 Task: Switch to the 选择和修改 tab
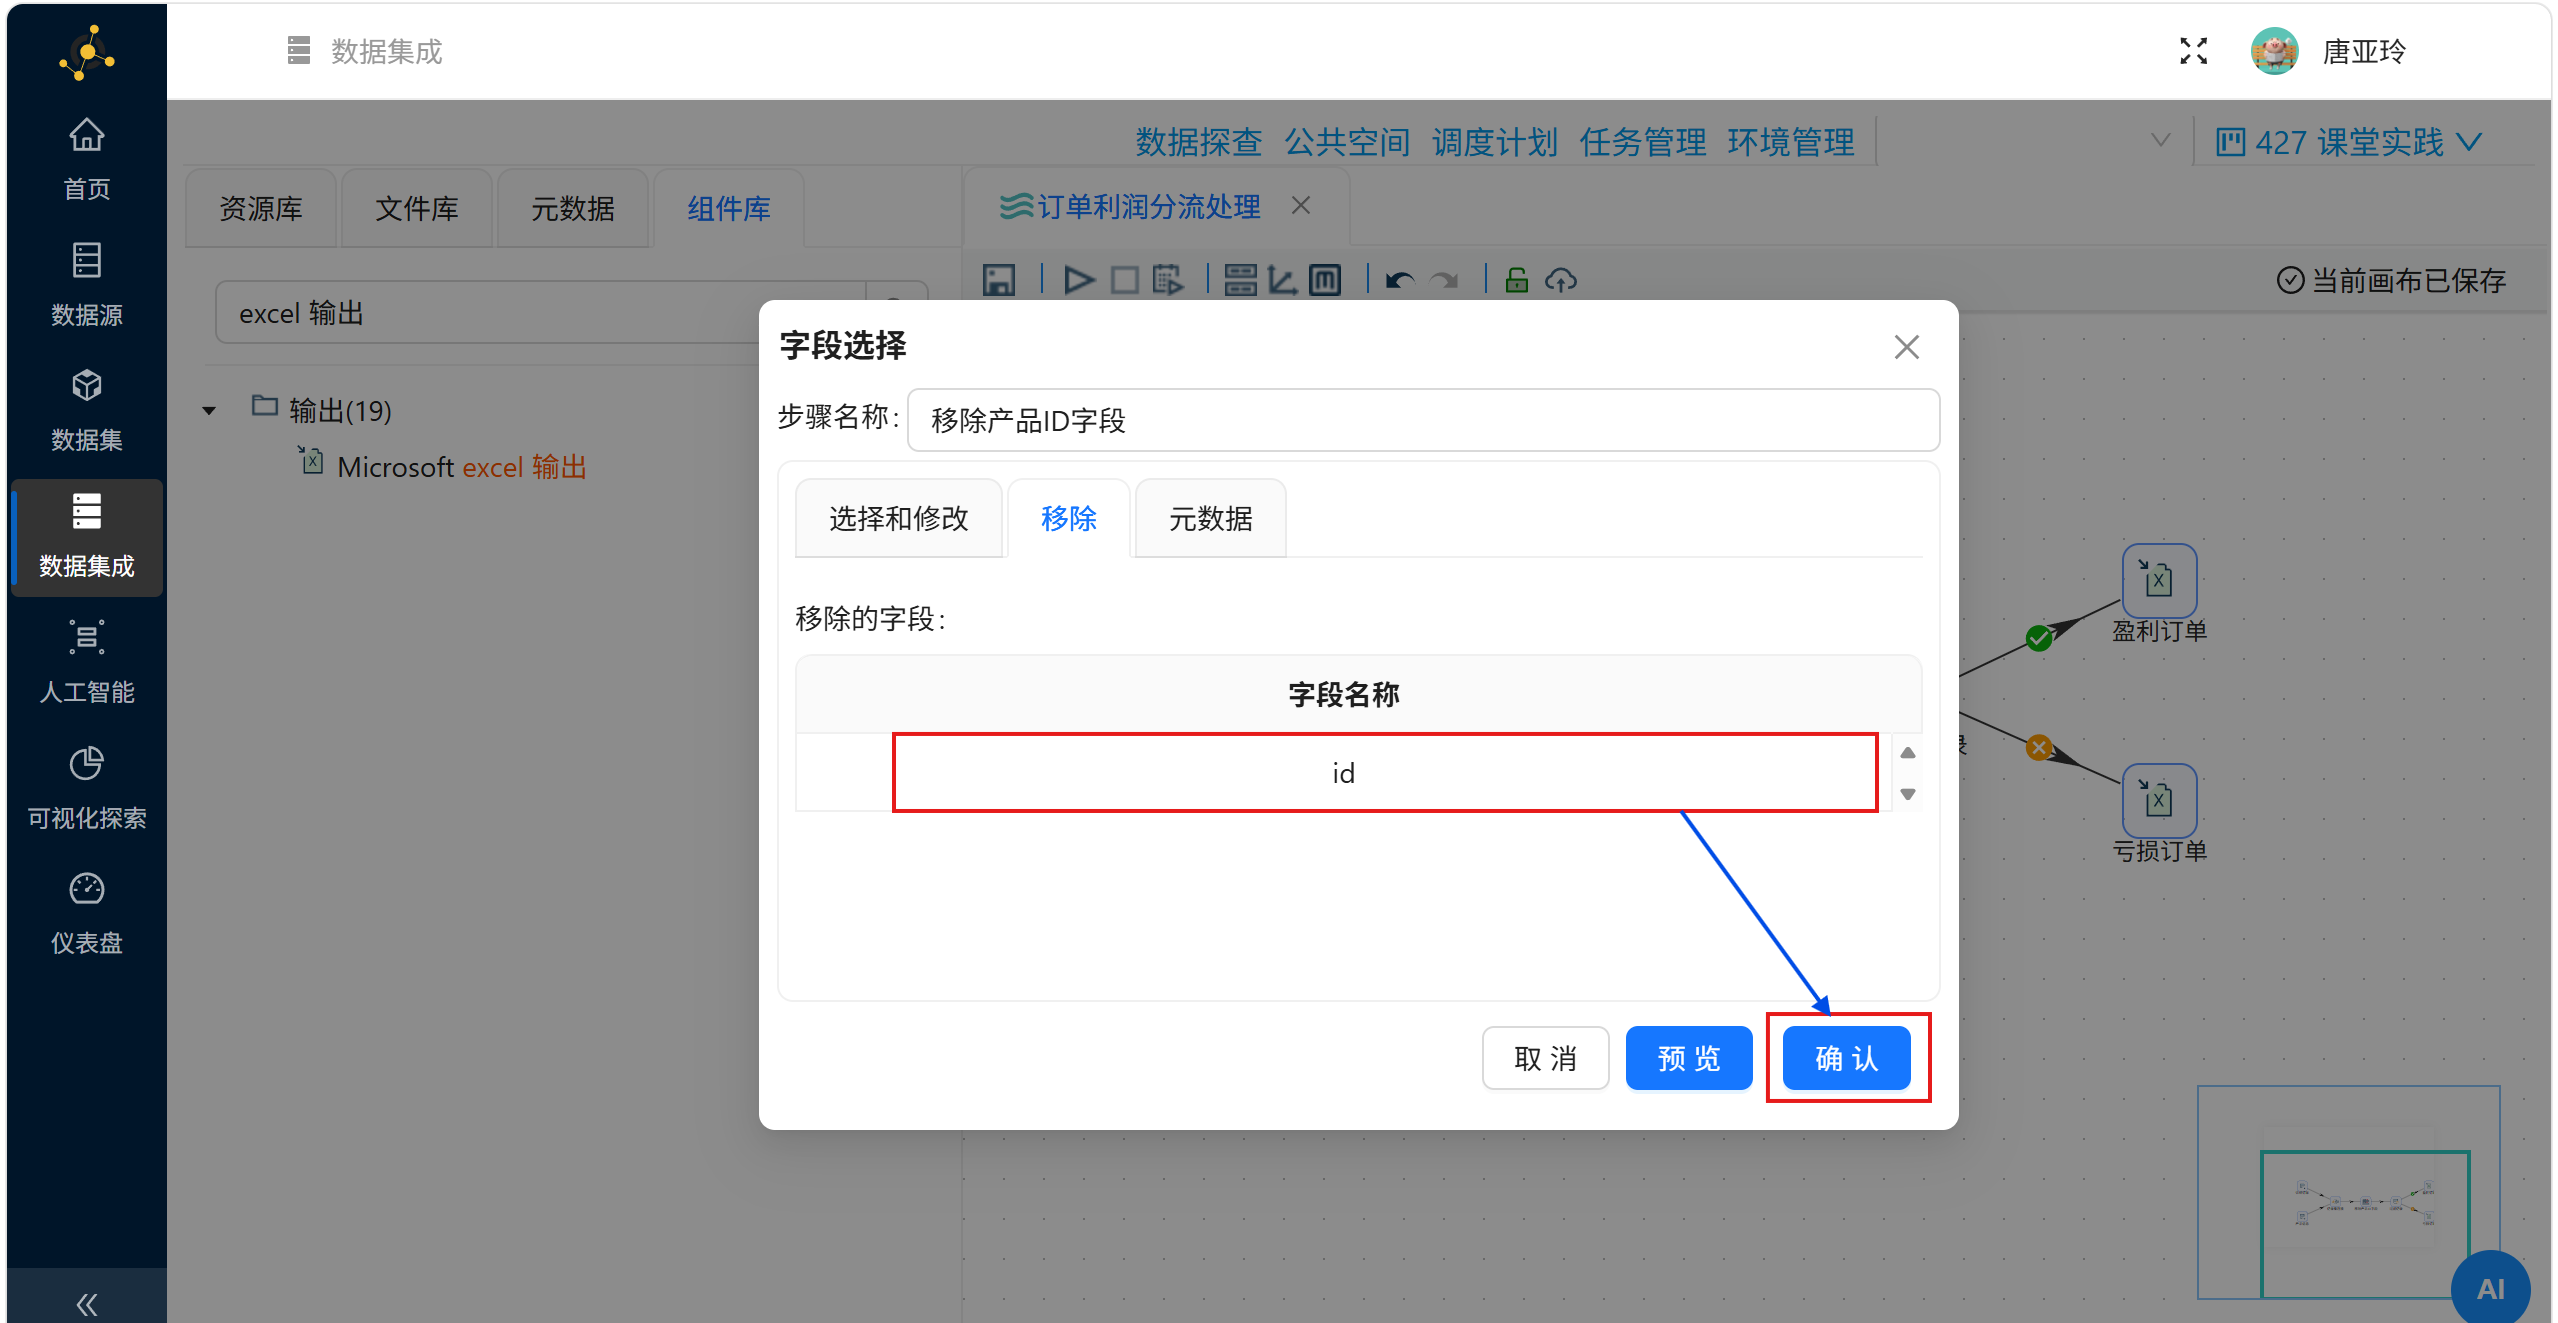[898, 518]
